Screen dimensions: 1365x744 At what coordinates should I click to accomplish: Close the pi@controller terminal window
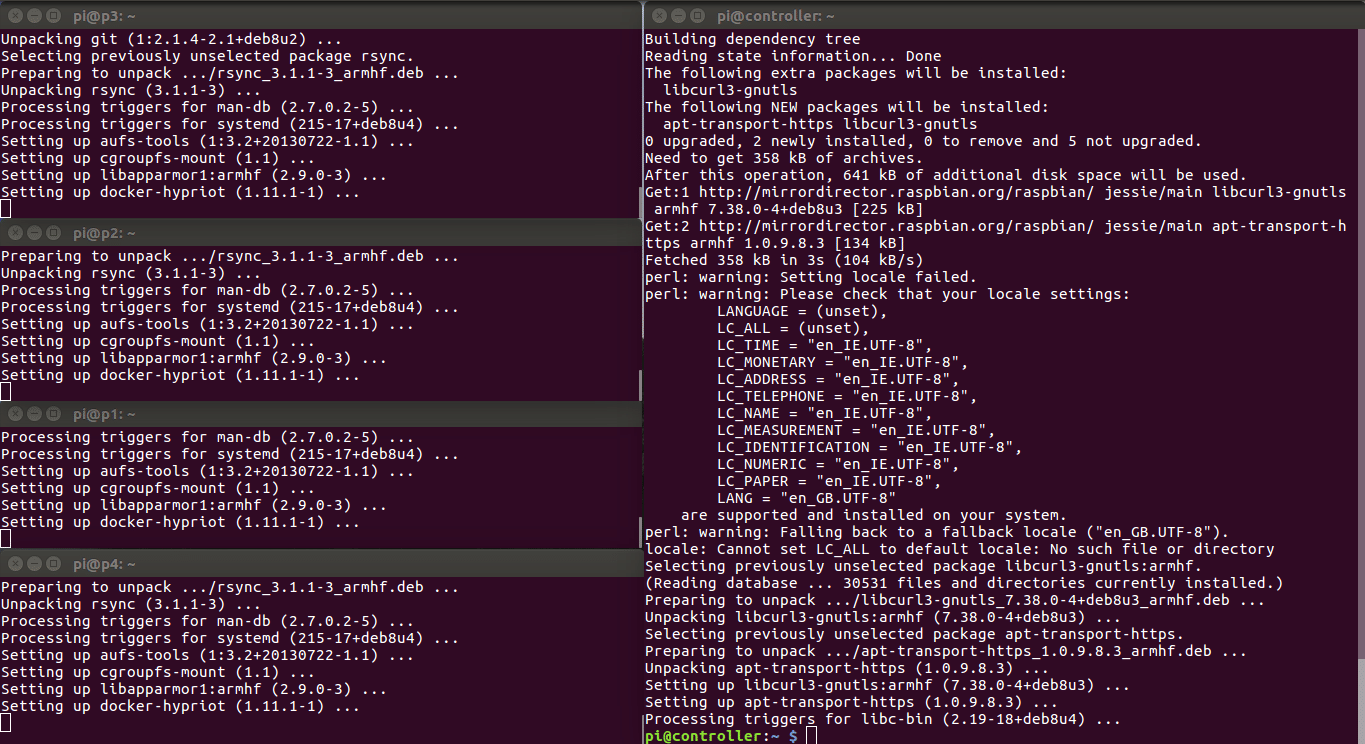click(x=657, y=15)
